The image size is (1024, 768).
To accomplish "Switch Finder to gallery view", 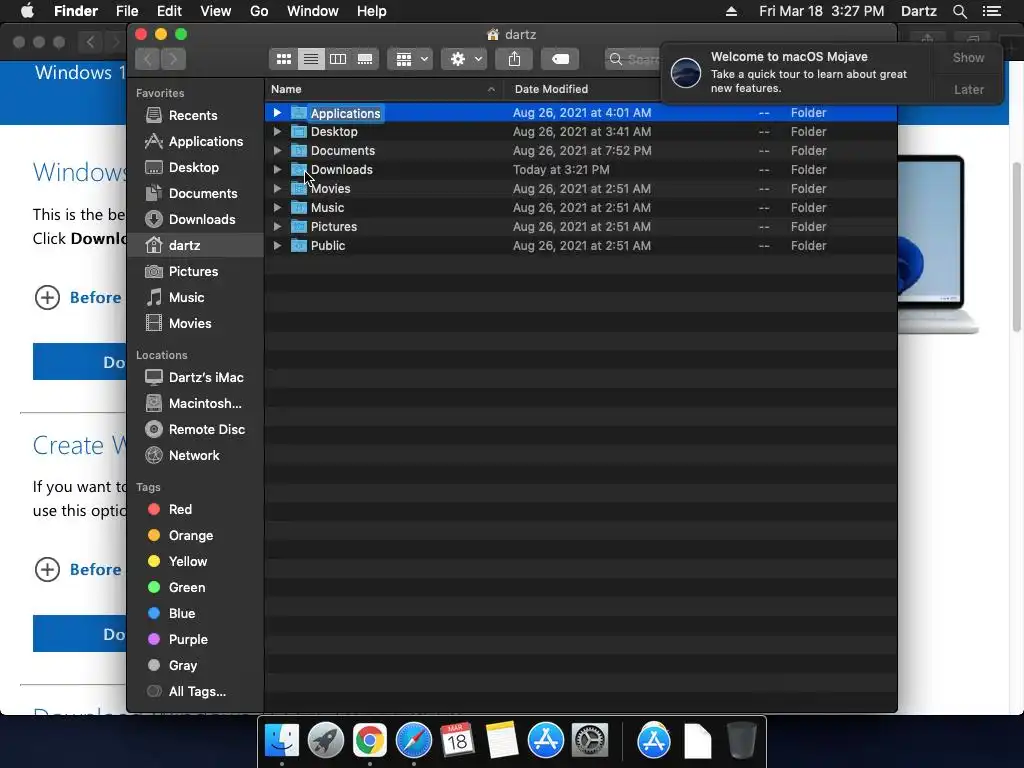I will 365,59.
